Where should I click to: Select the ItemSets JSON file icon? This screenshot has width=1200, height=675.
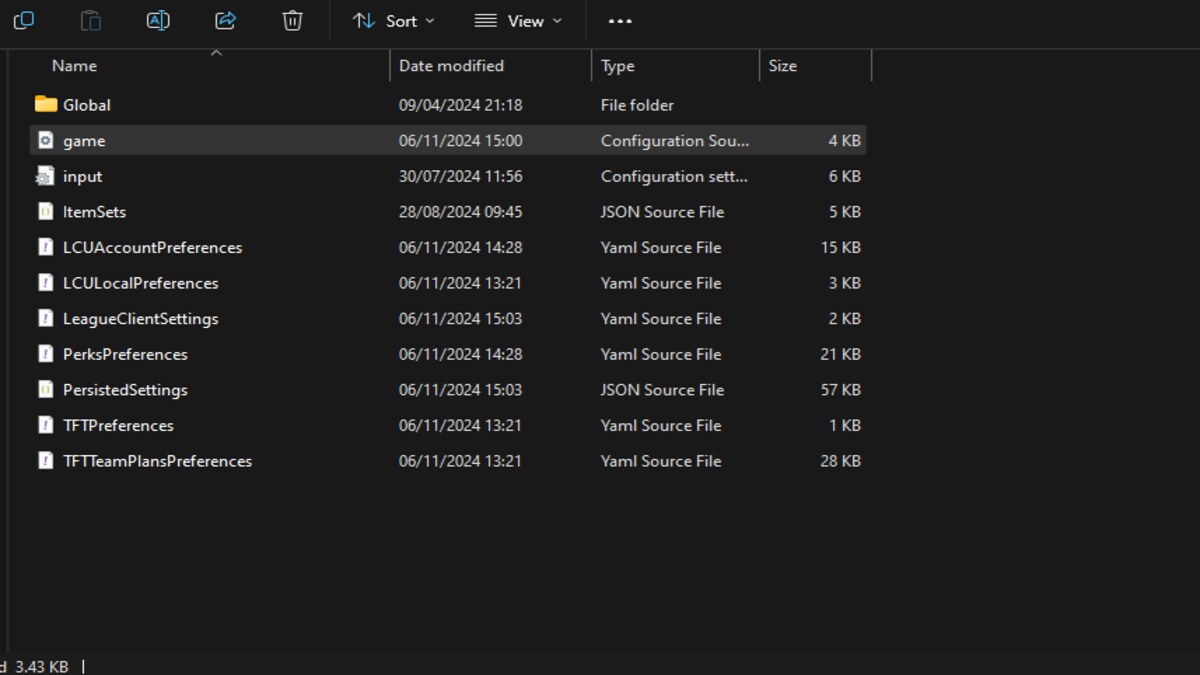(45, 212)
